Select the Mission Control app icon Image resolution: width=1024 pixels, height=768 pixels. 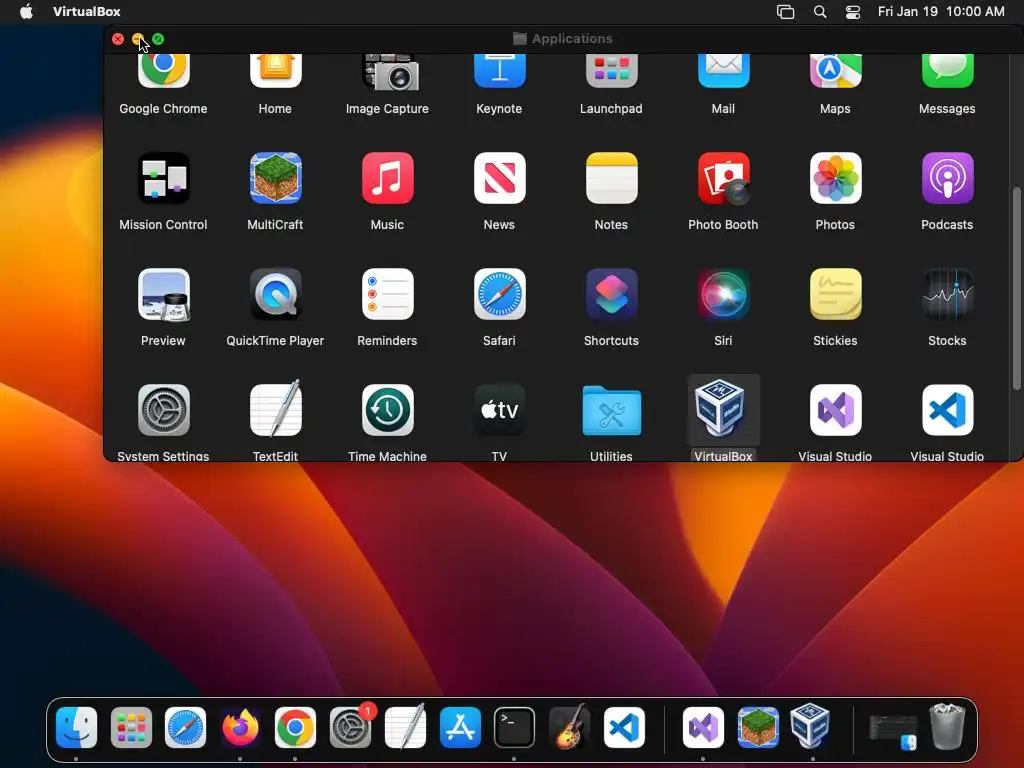tap(163, 178)
